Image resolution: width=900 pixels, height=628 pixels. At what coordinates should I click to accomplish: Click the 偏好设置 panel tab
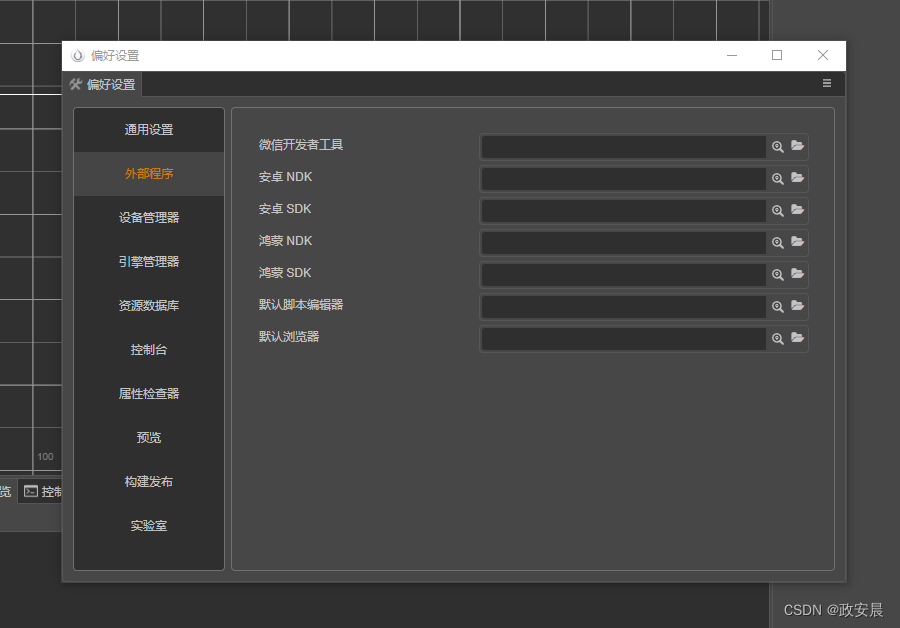(102, 84)
